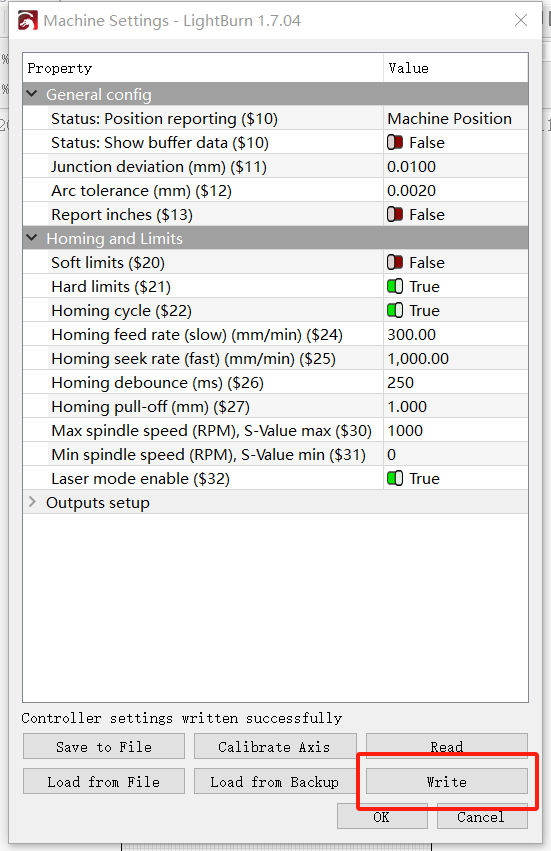
Task: Toggle Status: Show buffer data ($10) switch
Action: (395, 143)
